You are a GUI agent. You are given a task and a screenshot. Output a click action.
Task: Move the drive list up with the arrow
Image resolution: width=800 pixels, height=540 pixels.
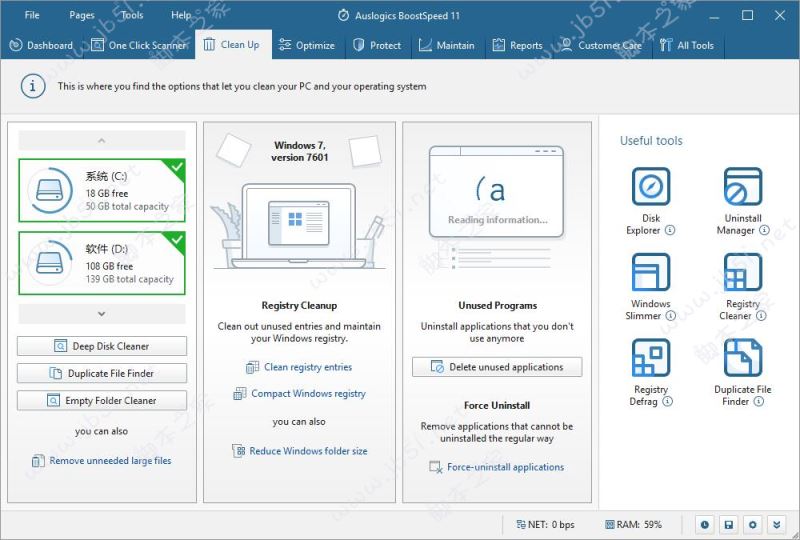(102, 140)
